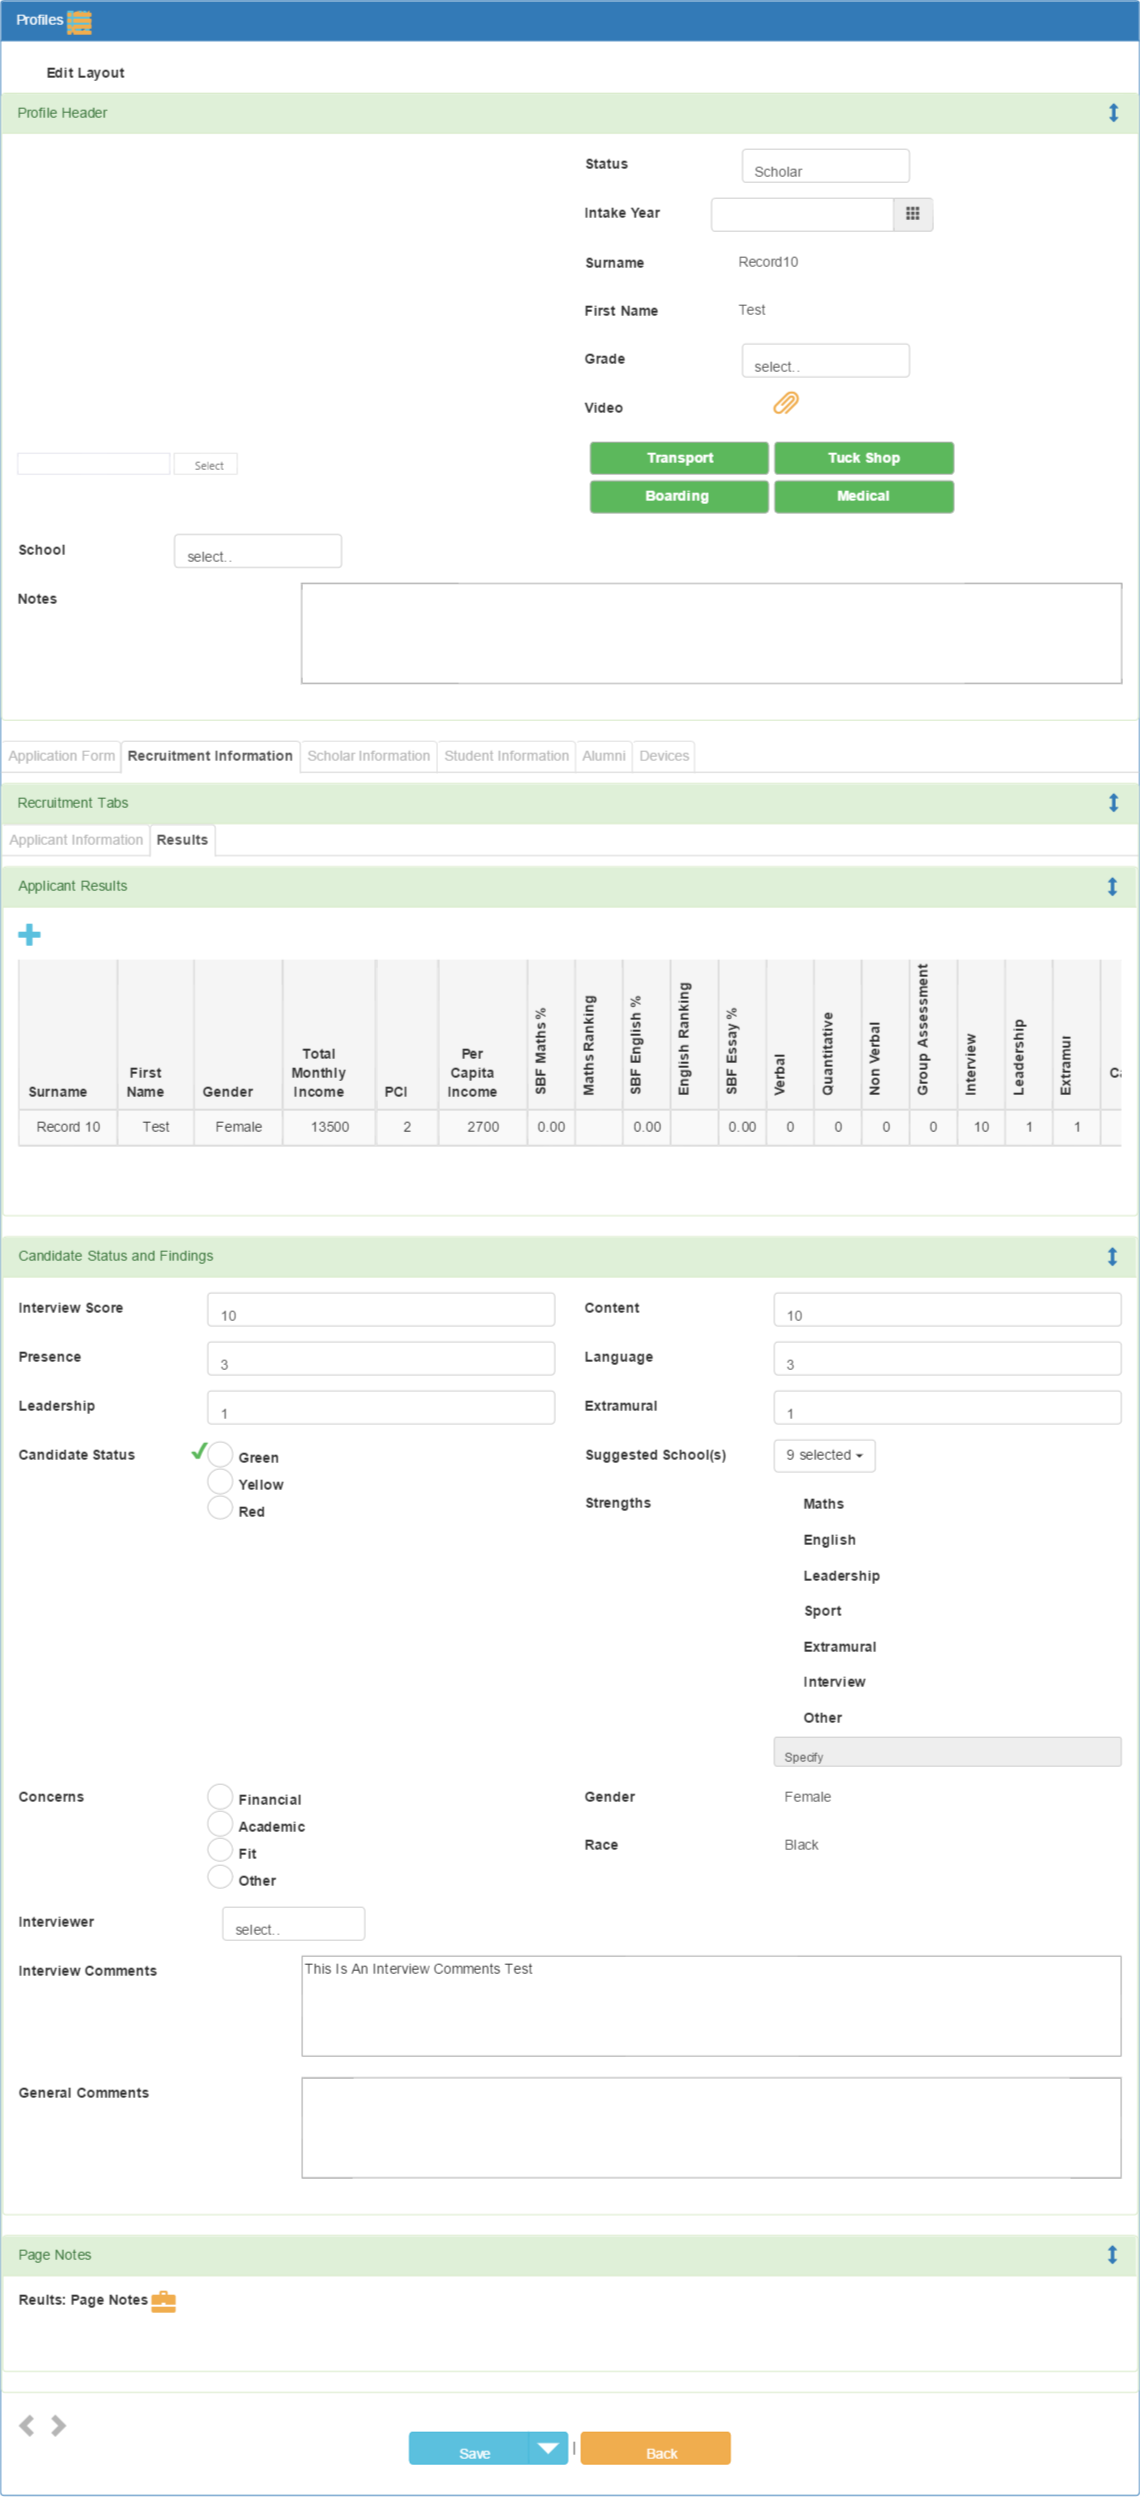This screenshot has width=1140, height=2516.
Task: Open the Results sub-tab
Action: tap(182, 840)
